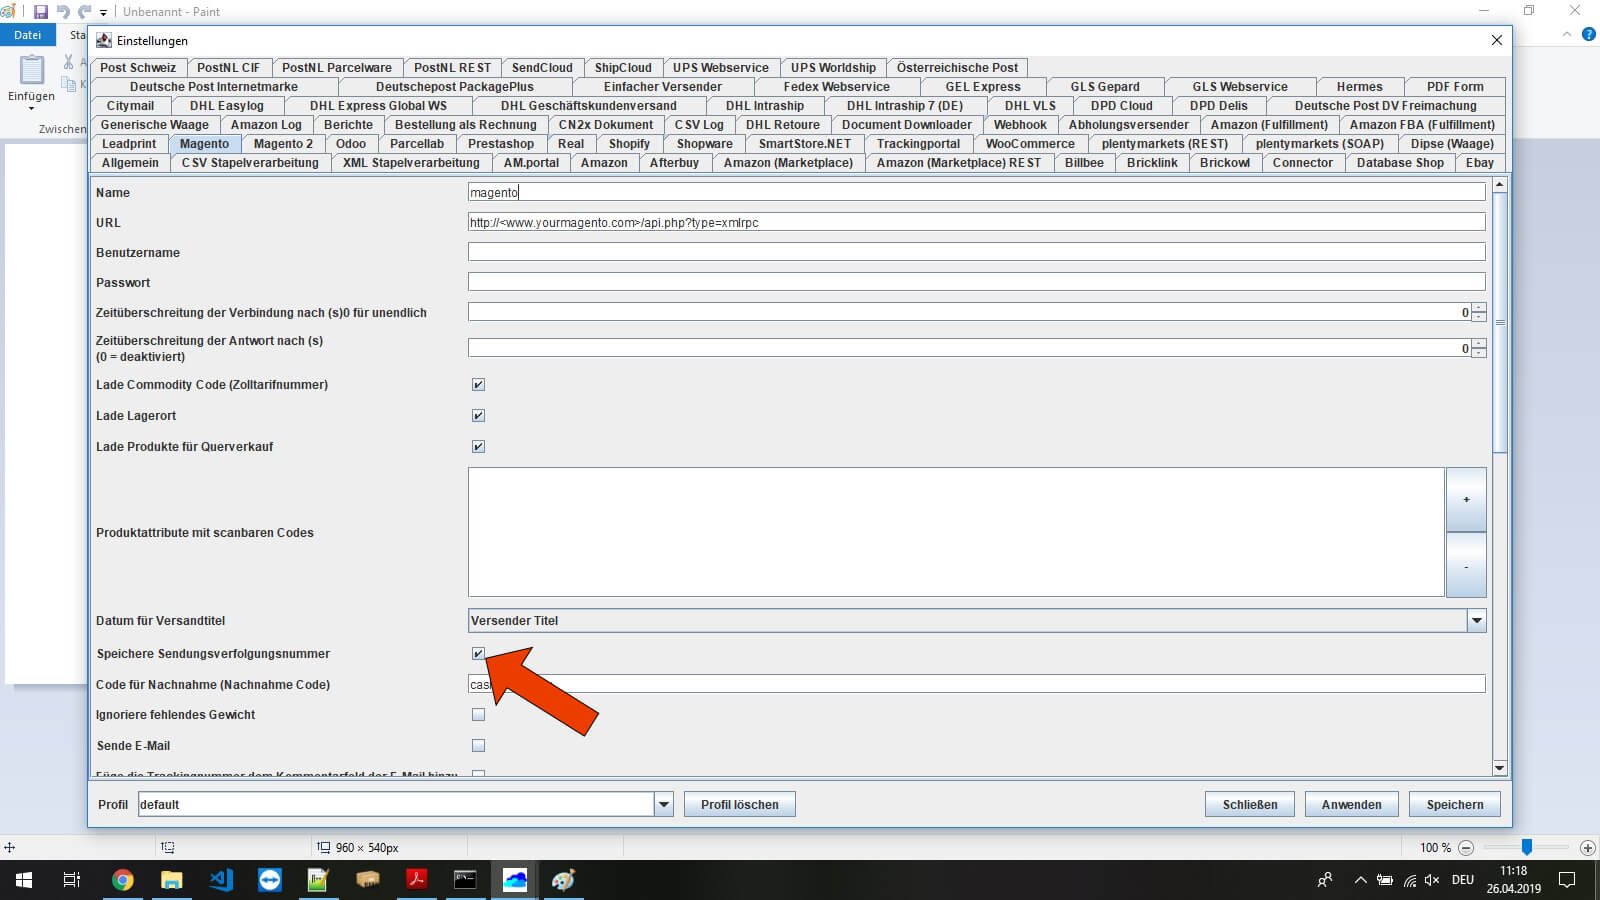The image size is (1600, 900).
Task: Enable Sende E-Mail checkbox
Action: pyautogui.click(x=478, y=746)
